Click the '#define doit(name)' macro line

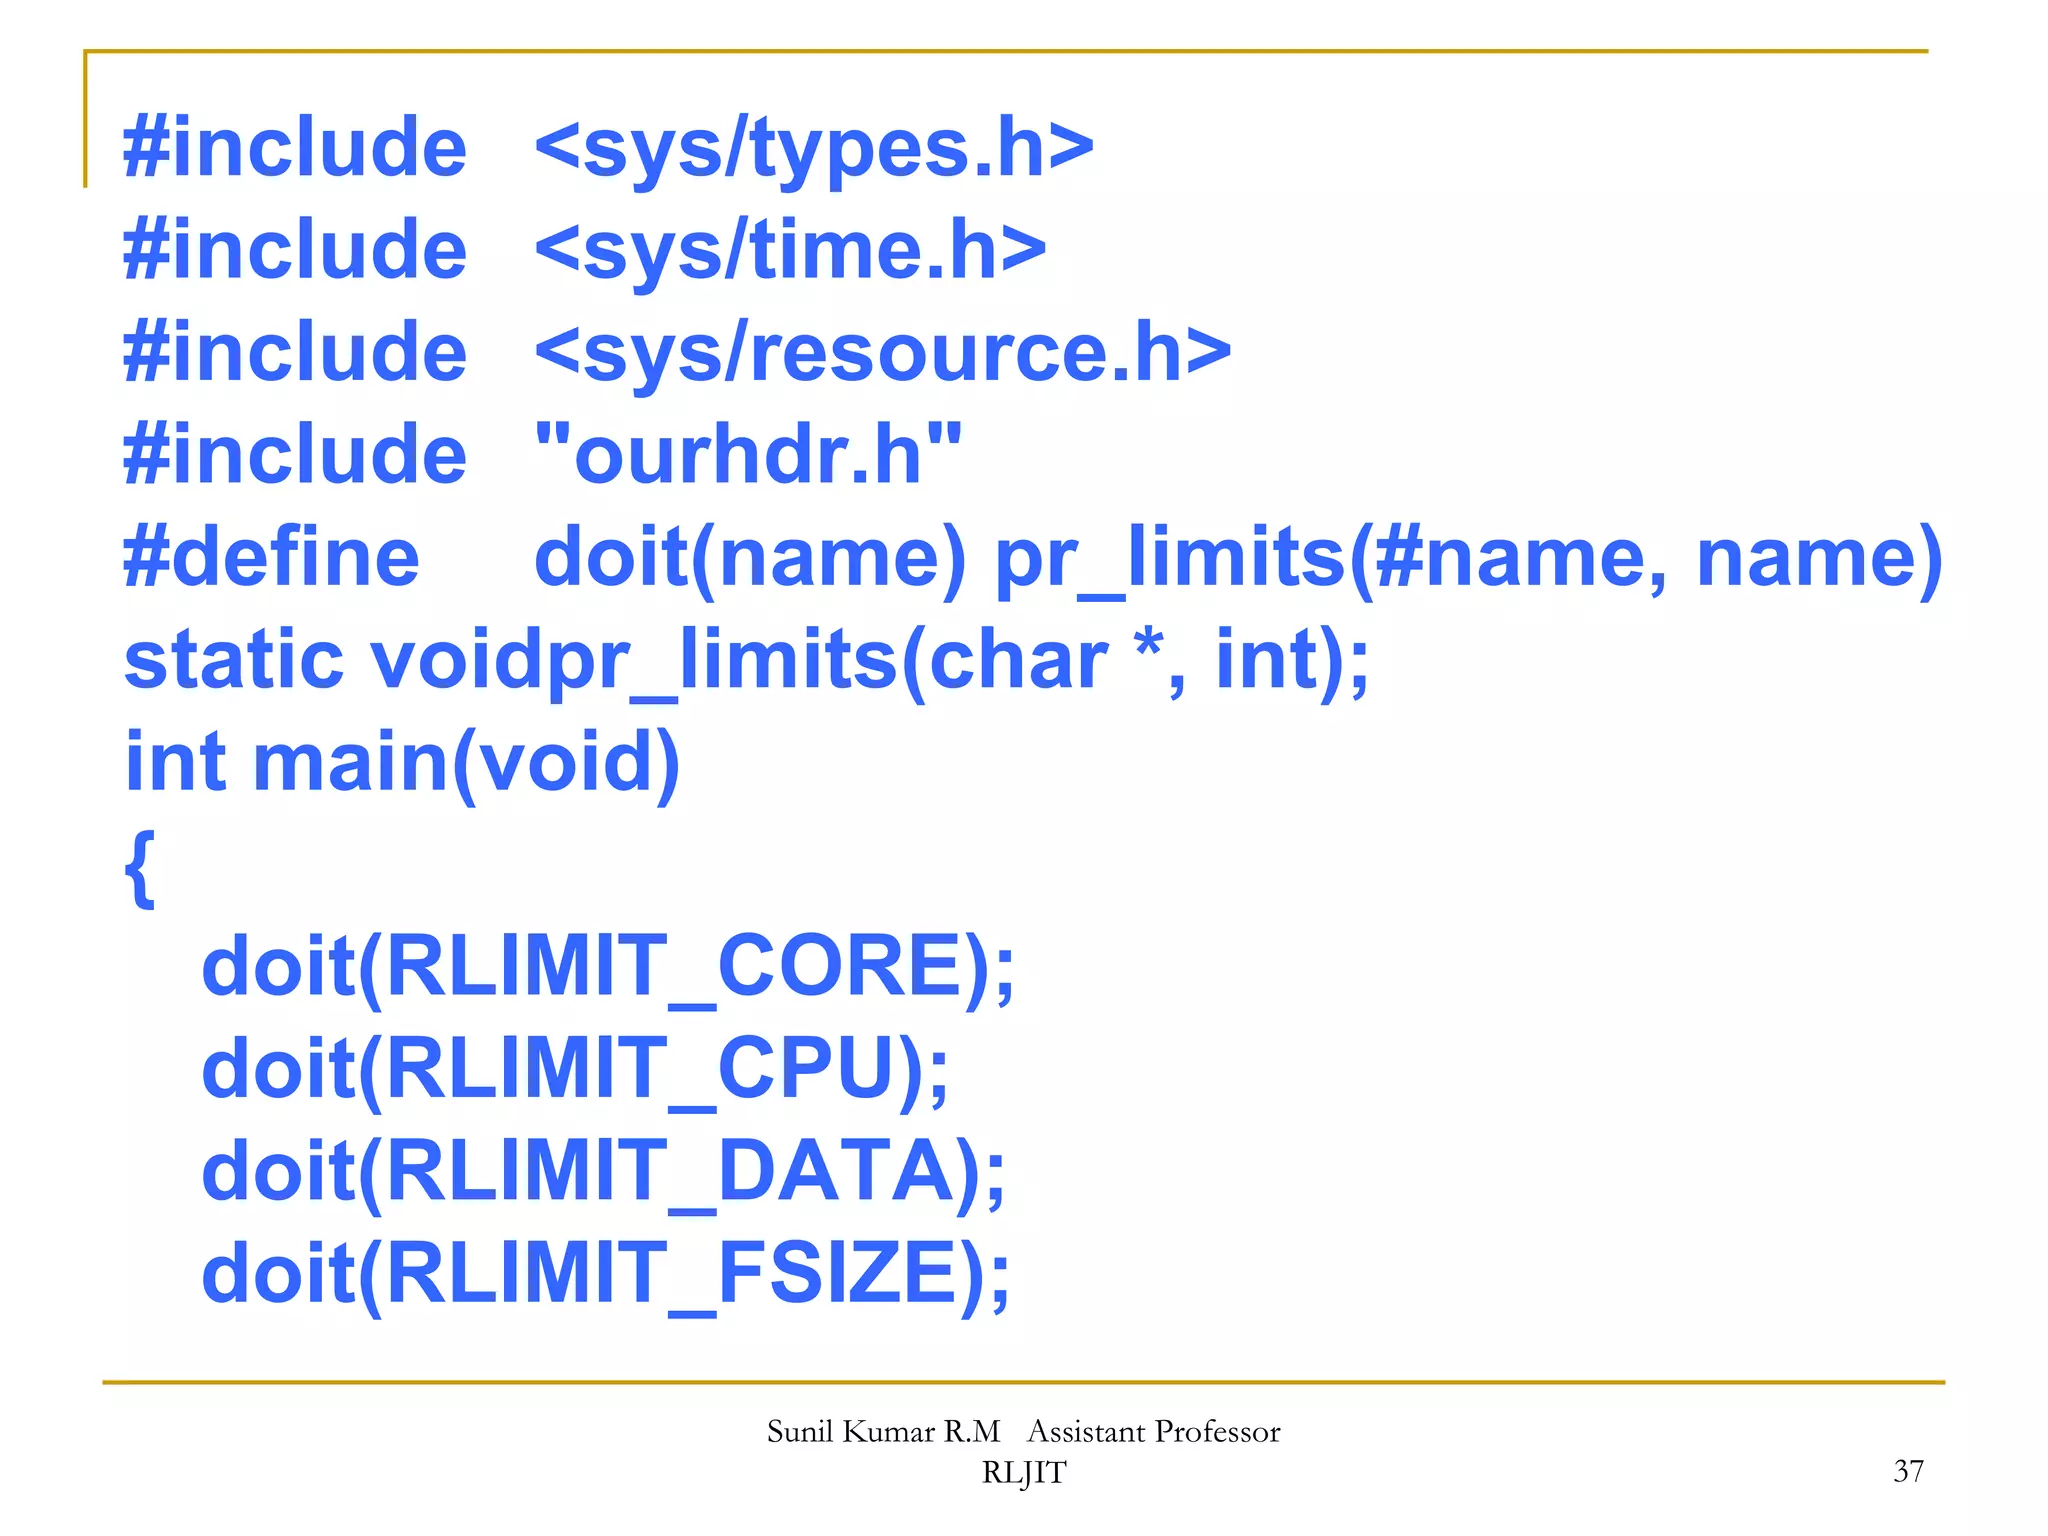[x=1033, y=560]
